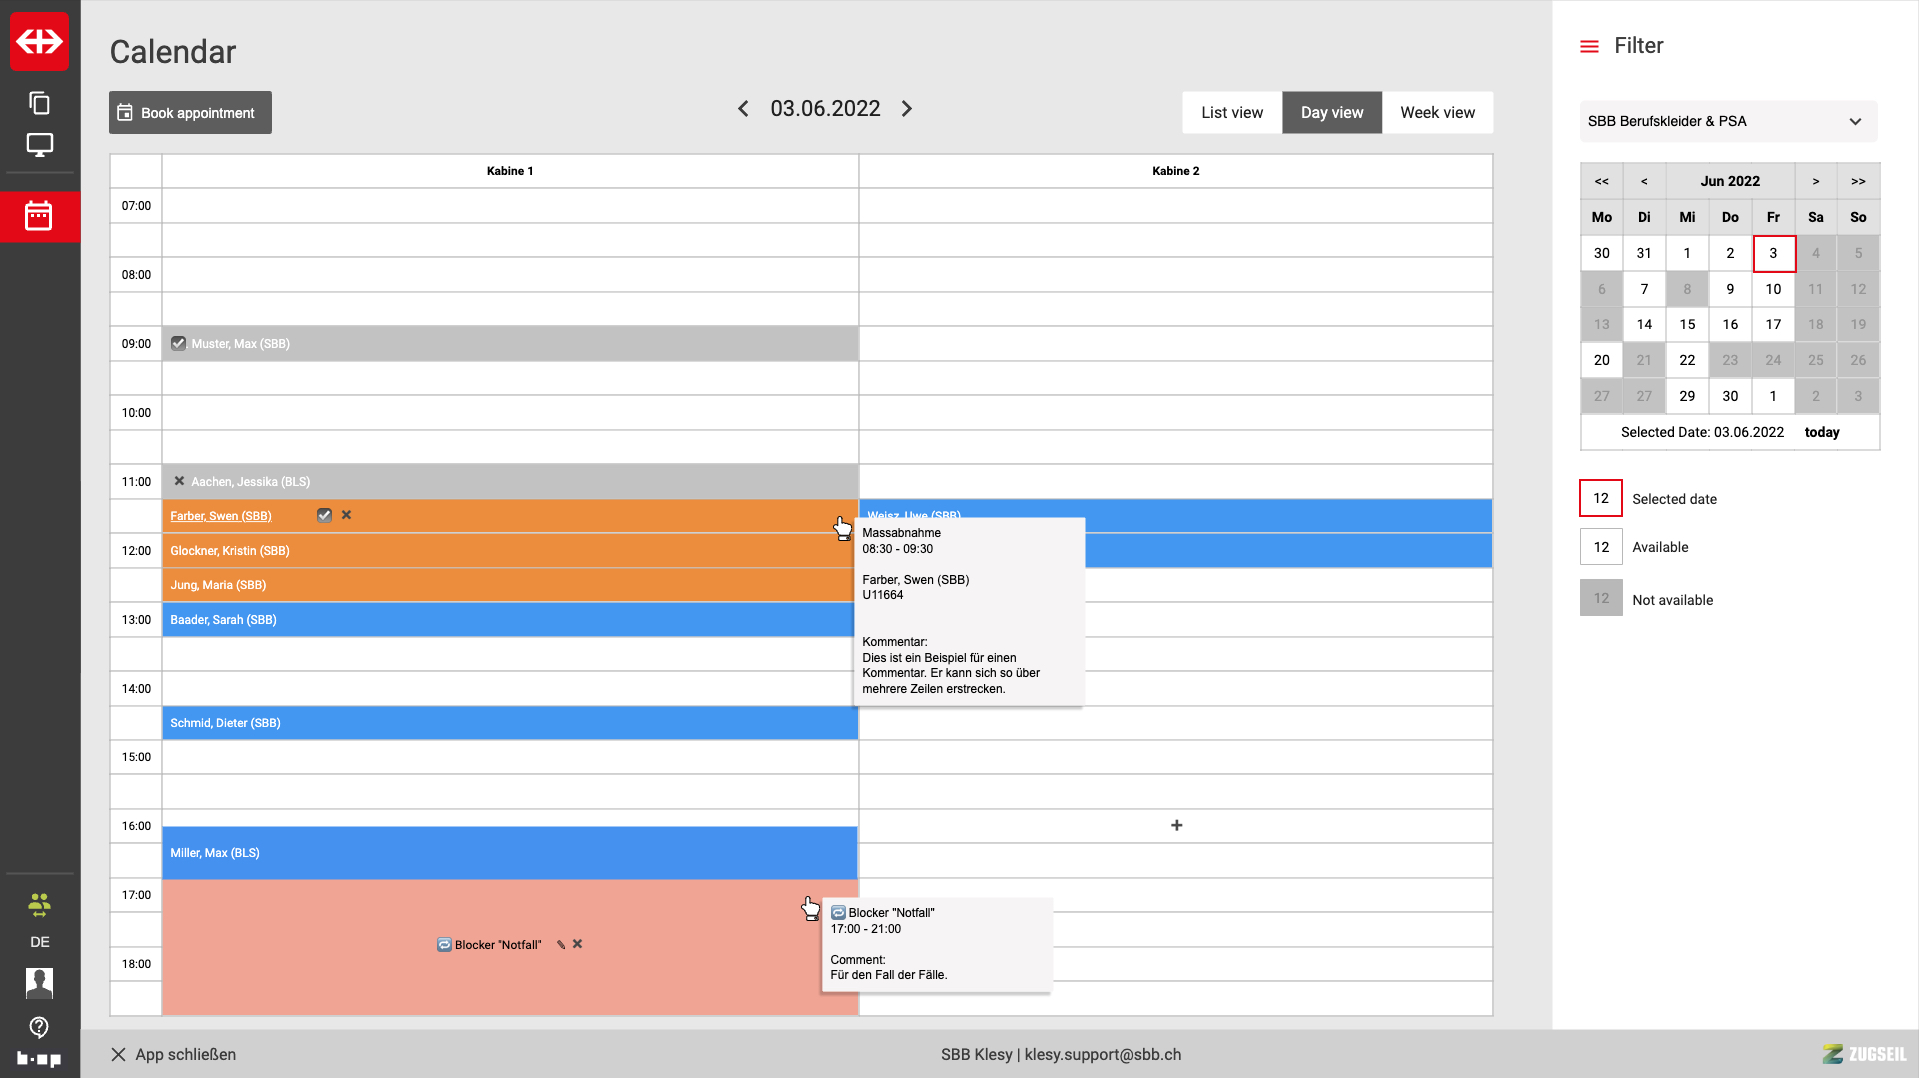Open the monitor screen icon in sidebar

(x=40, y=145)
